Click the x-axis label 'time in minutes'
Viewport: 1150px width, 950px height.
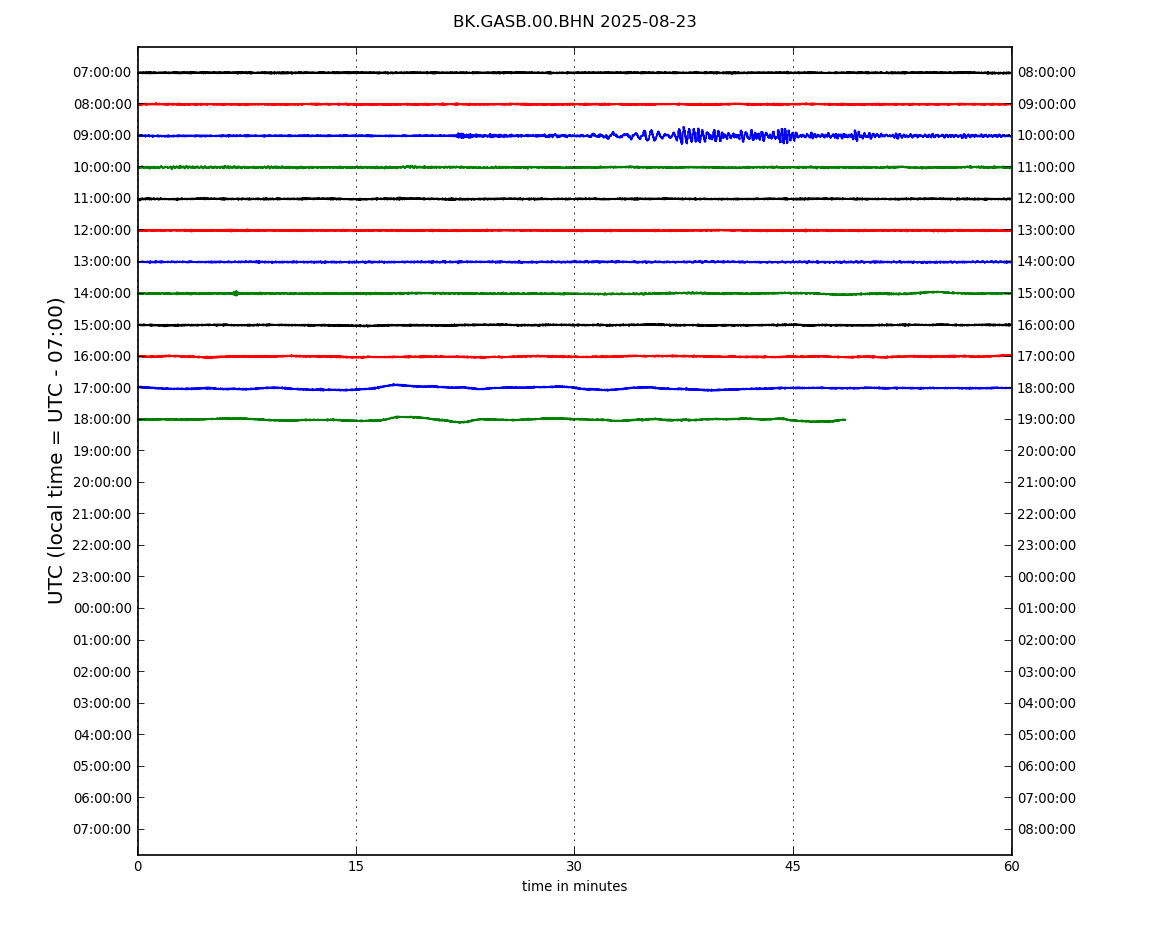(x=574, y=886)
